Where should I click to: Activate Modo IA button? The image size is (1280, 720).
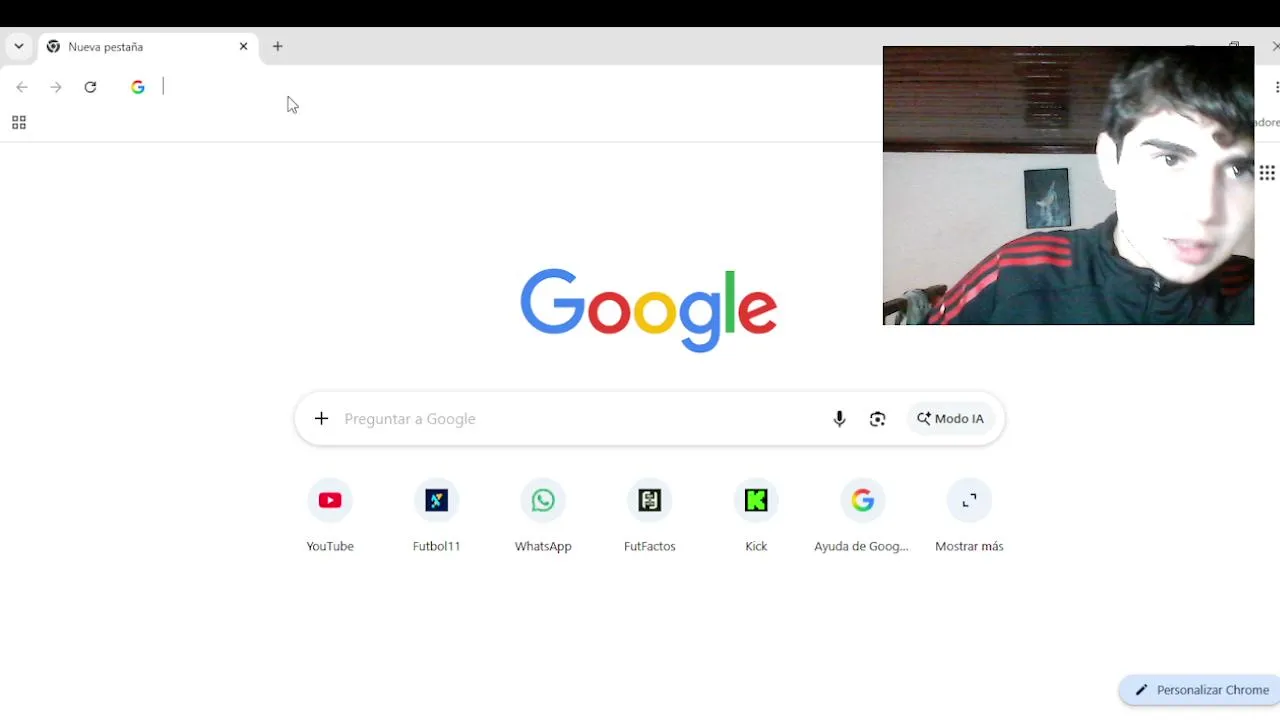tap(950, 419)
